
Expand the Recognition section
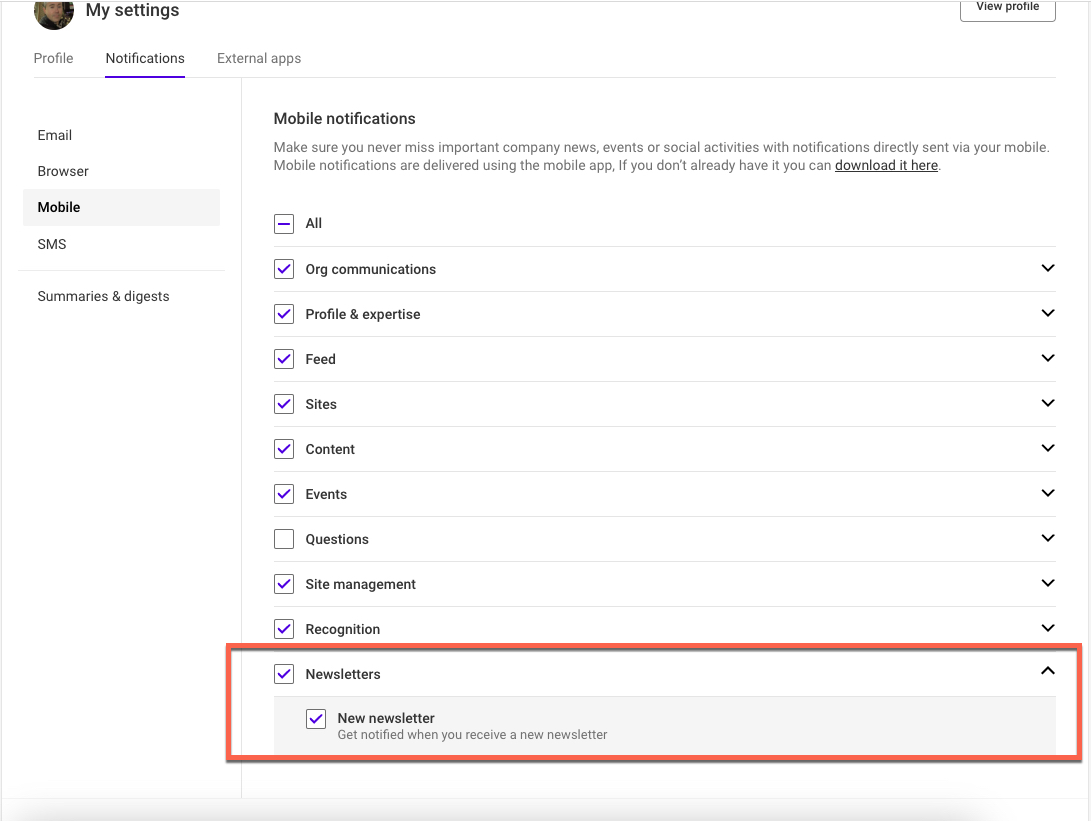tap(1047, 628)
